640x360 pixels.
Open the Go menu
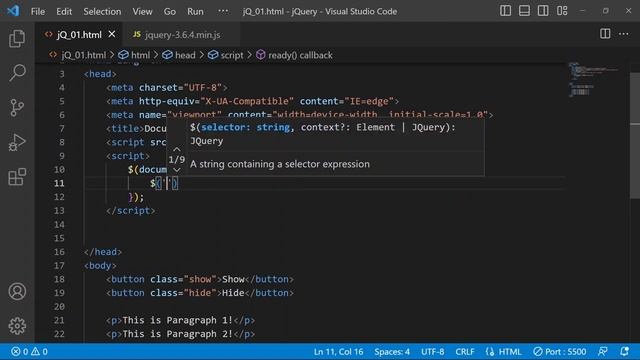169,11
